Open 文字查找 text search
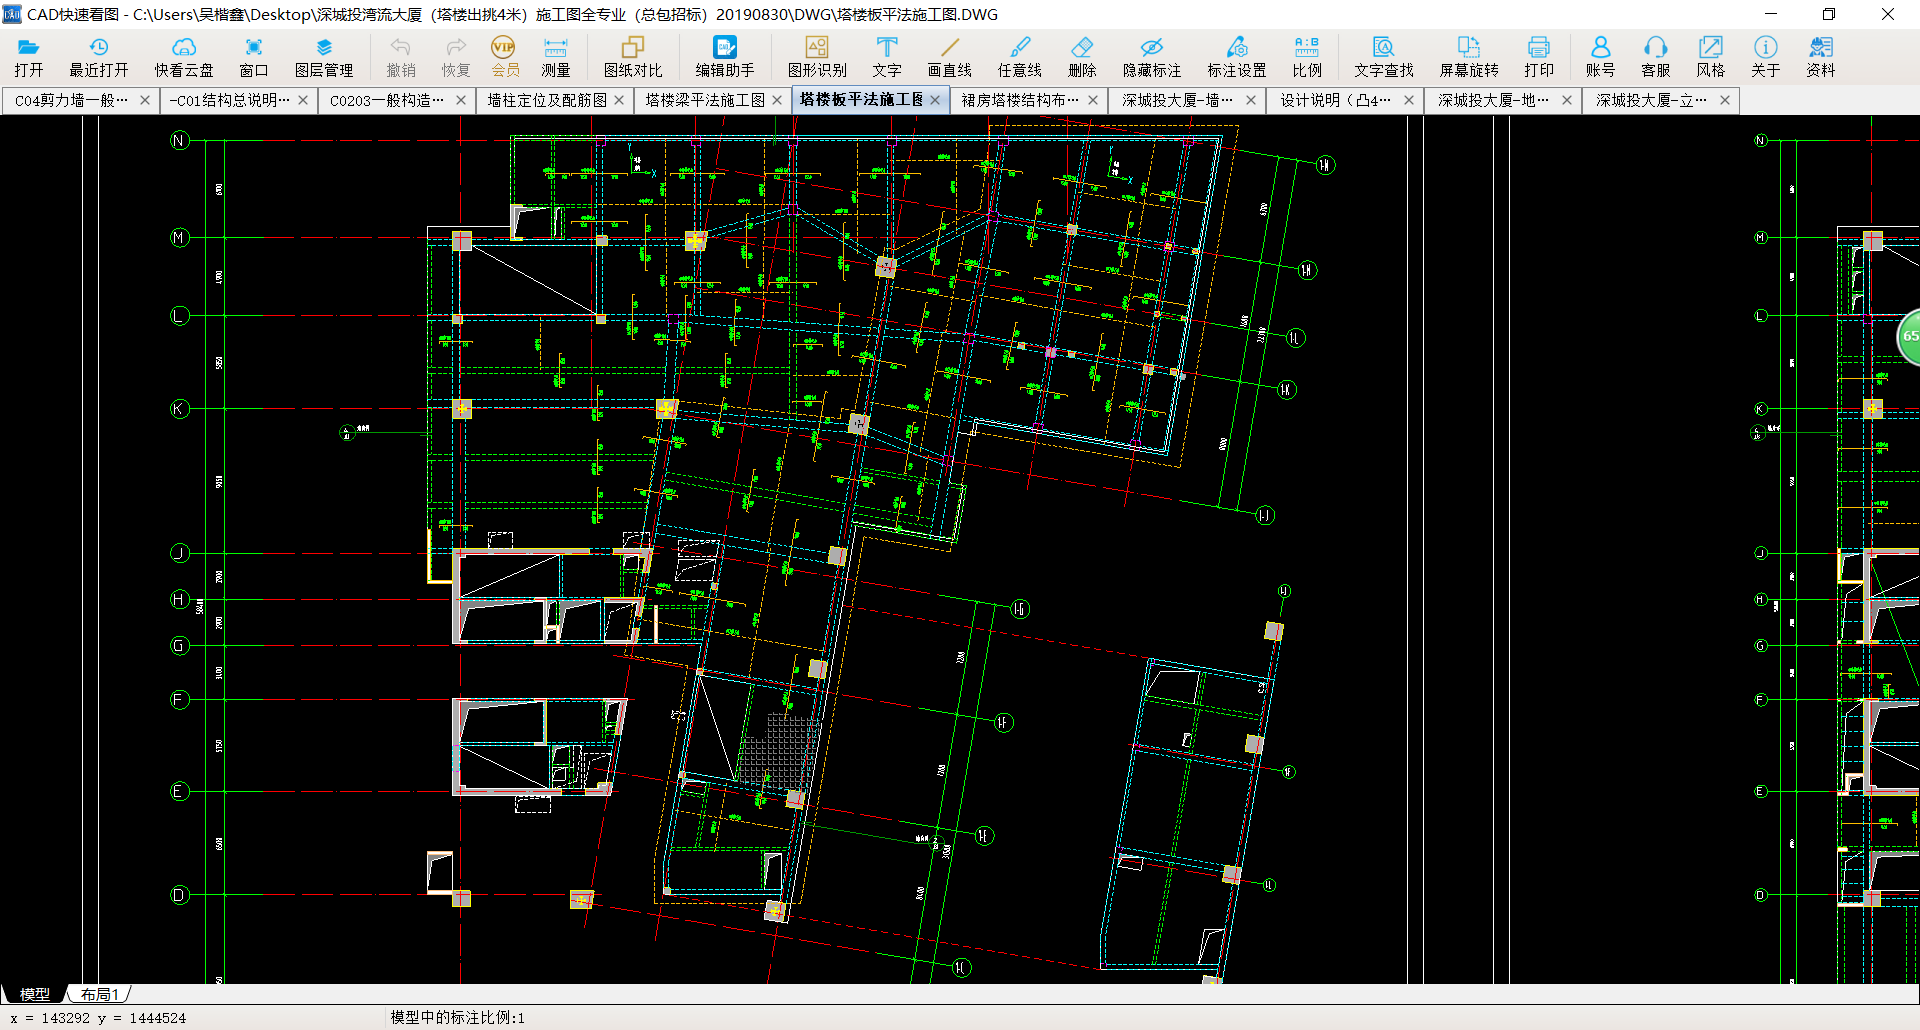The width and height of the screenshot is (1920, 1030). click(1384, 57)
